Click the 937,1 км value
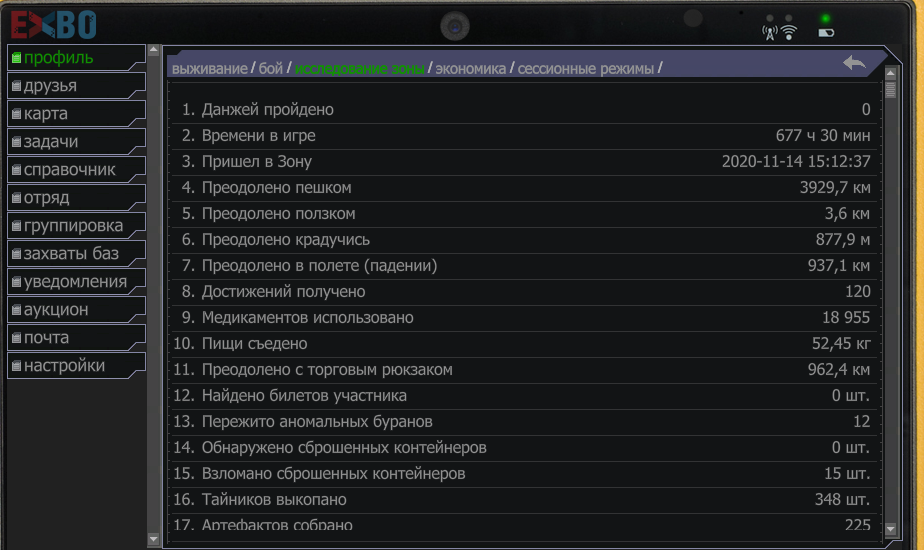Screen dimensions: 924x550 pyautogui.click(x=839, y=265)
